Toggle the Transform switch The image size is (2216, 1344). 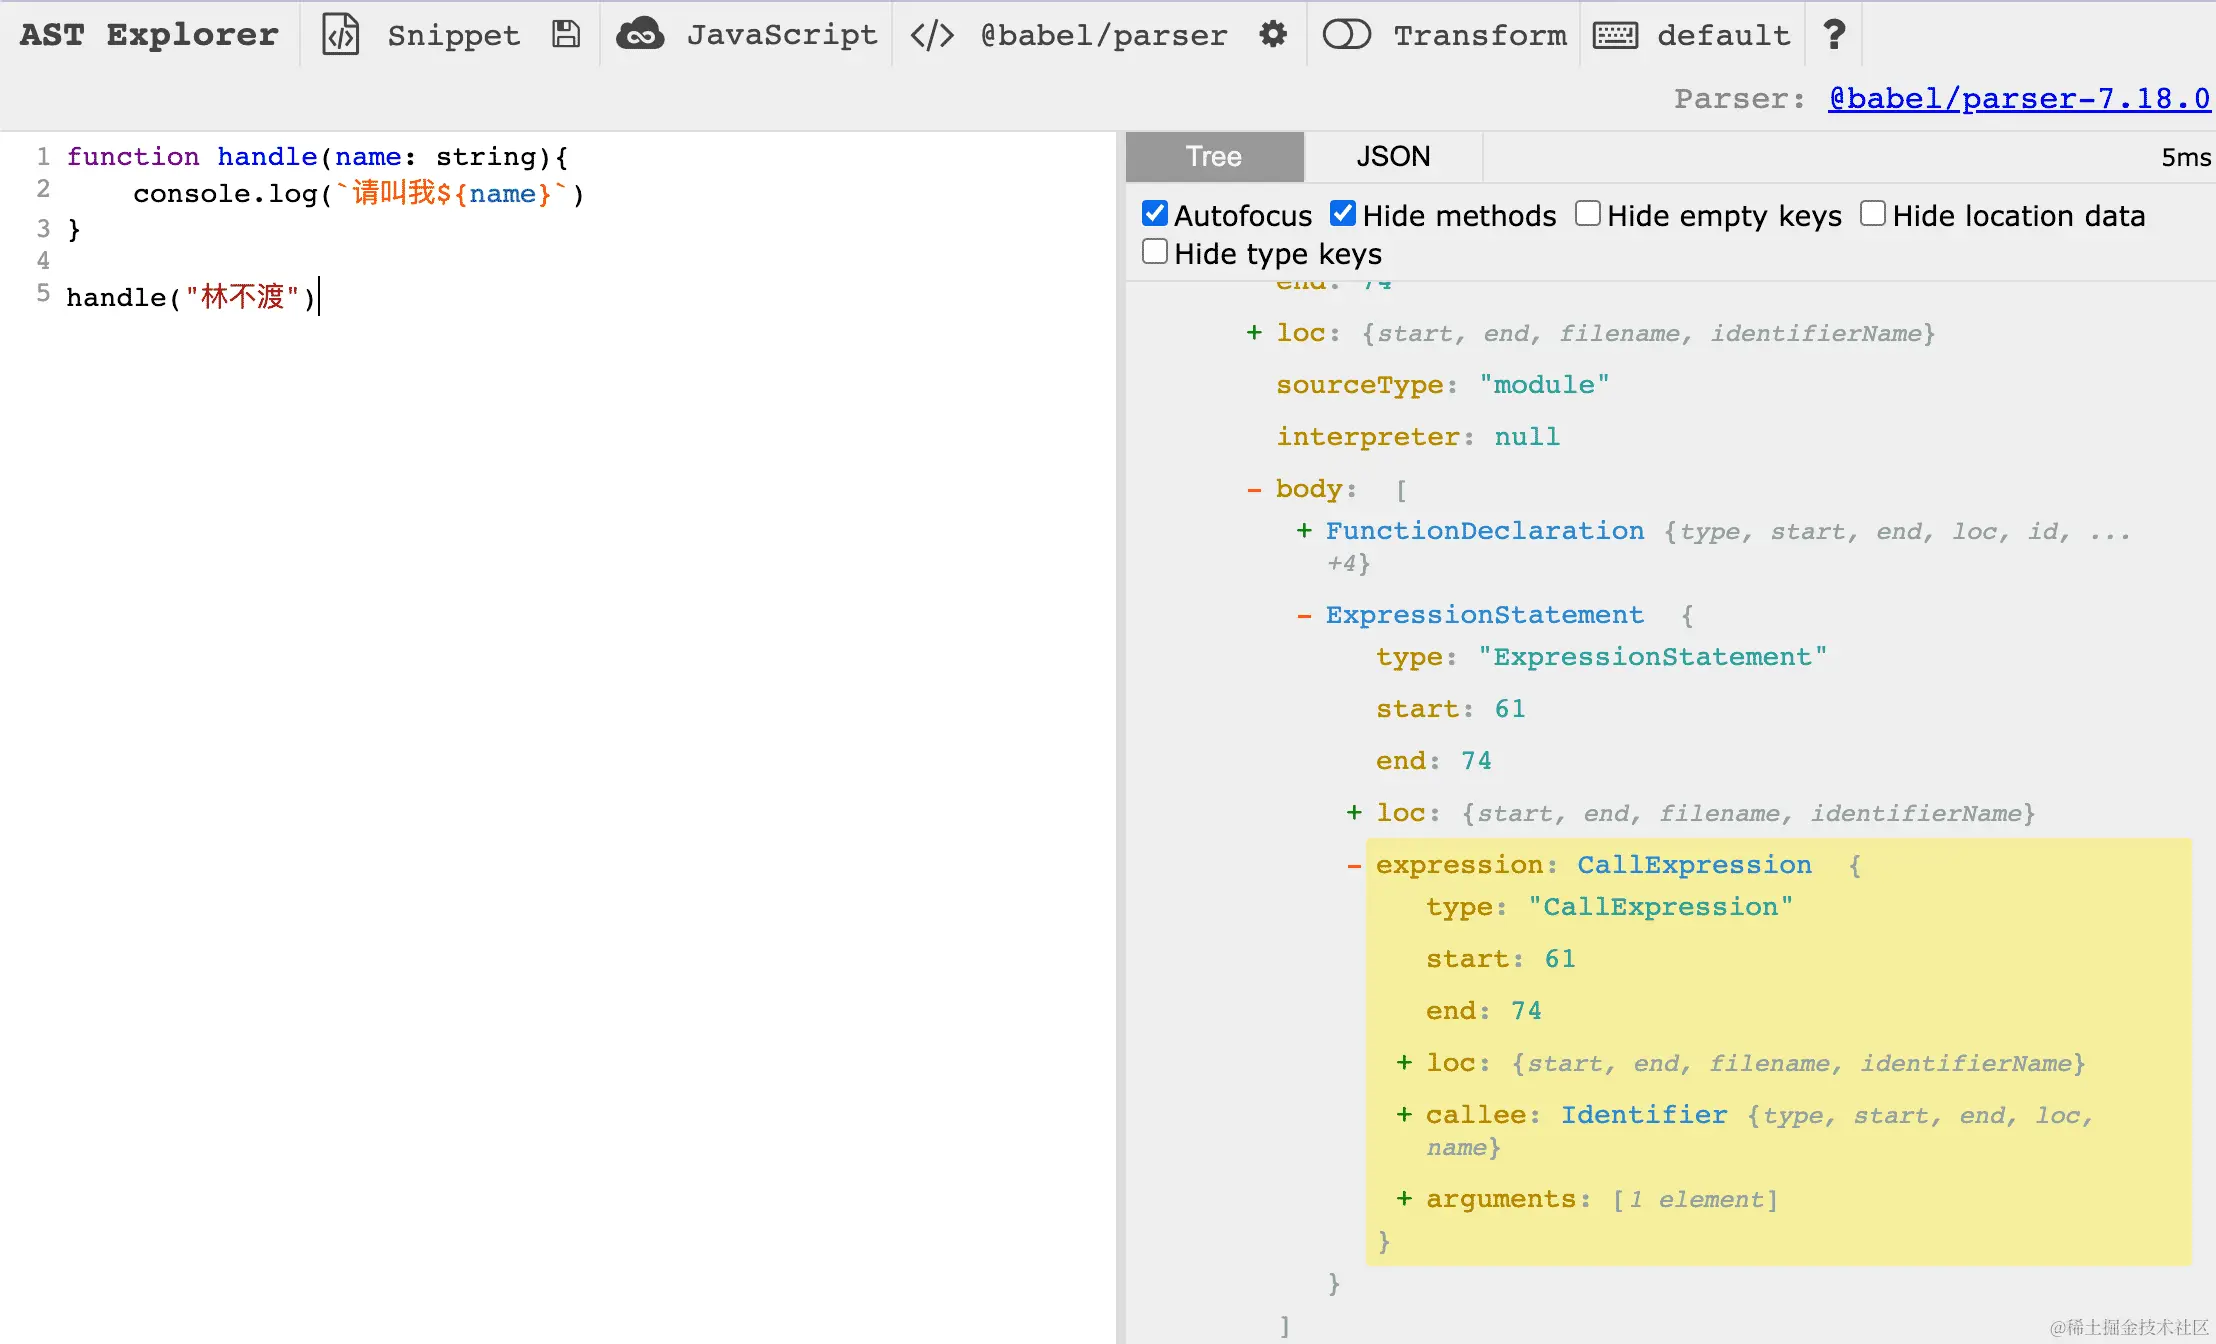point(1346,35)
